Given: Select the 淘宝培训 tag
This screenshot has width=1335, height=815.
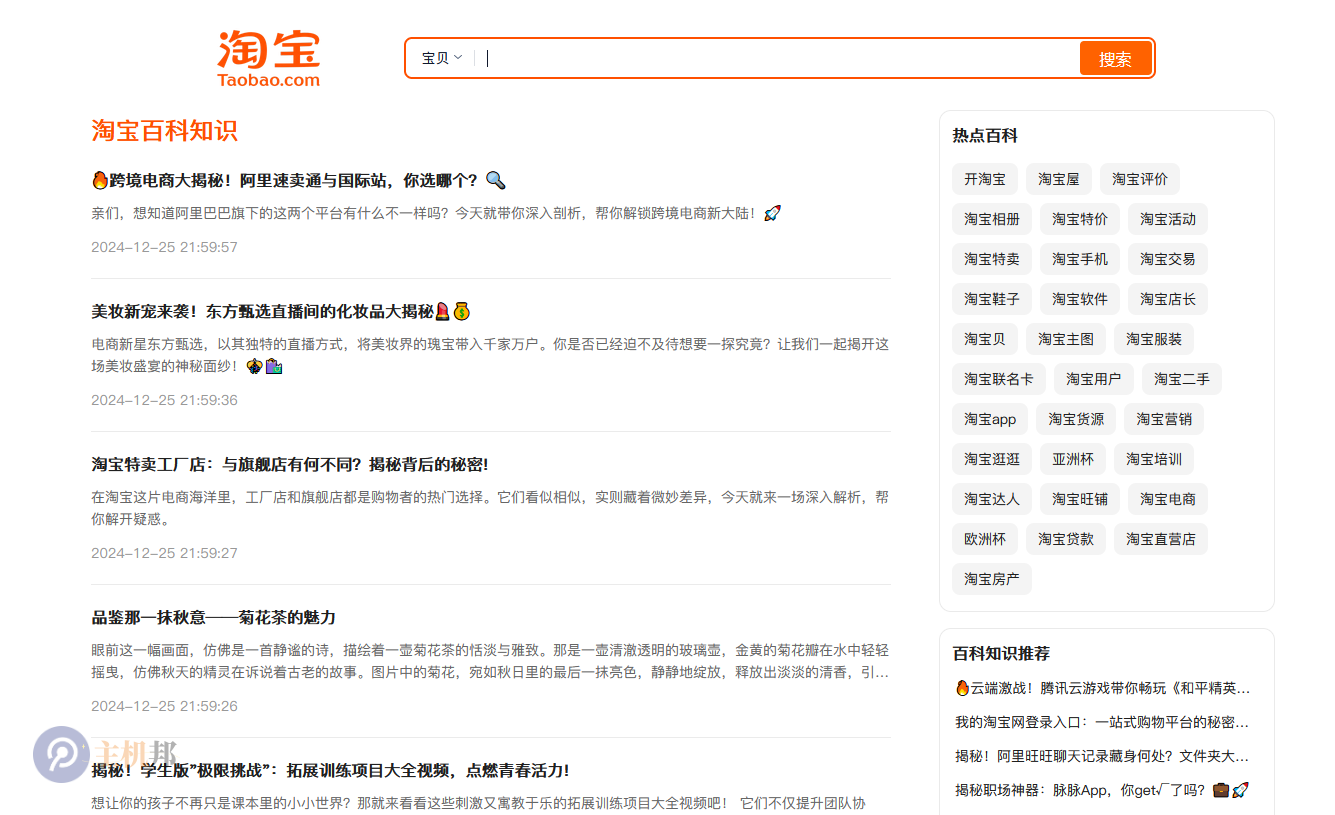Looking at the screenshot, I should tap(1154, 459).
